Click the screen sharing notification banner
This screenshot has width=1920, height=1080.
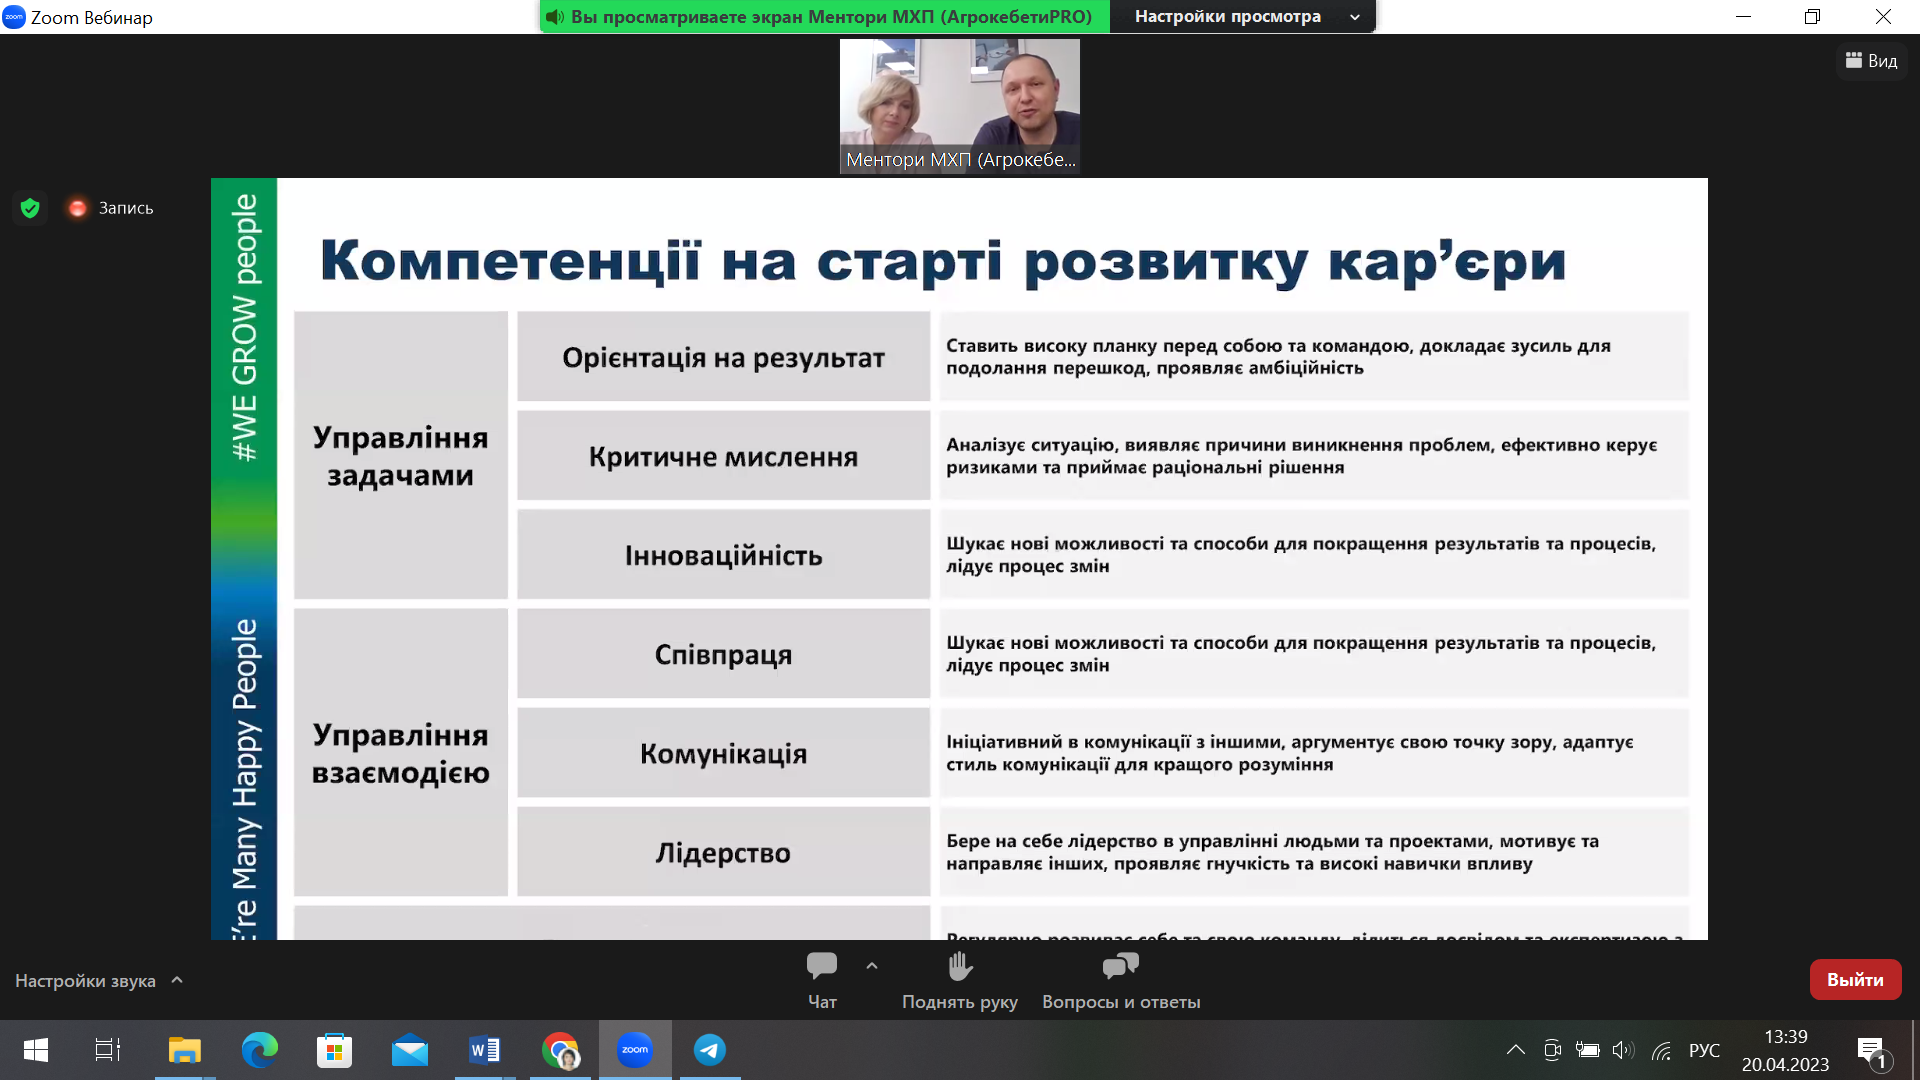(824, 16)
